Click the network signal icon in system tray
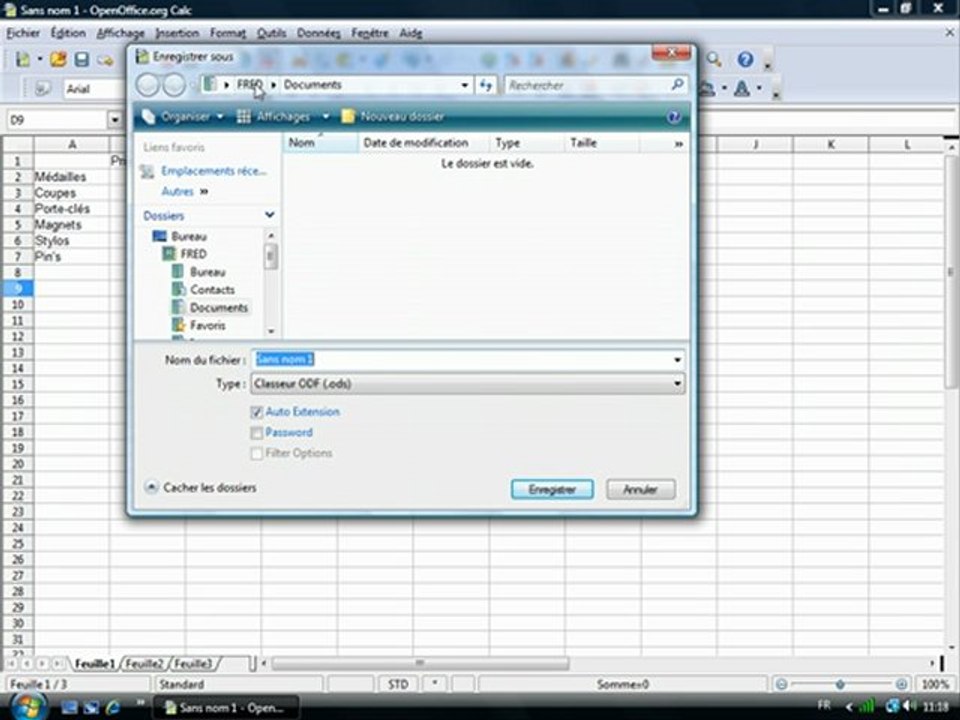 pyautogui.click(x=866, y=706)
